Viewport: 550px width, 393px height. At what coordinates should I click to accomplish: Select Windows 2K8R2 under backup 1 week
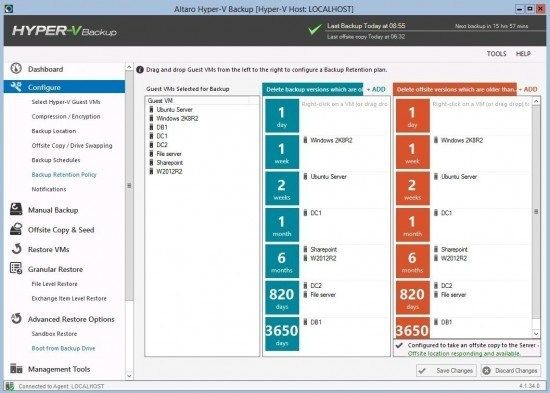[331, 140]
